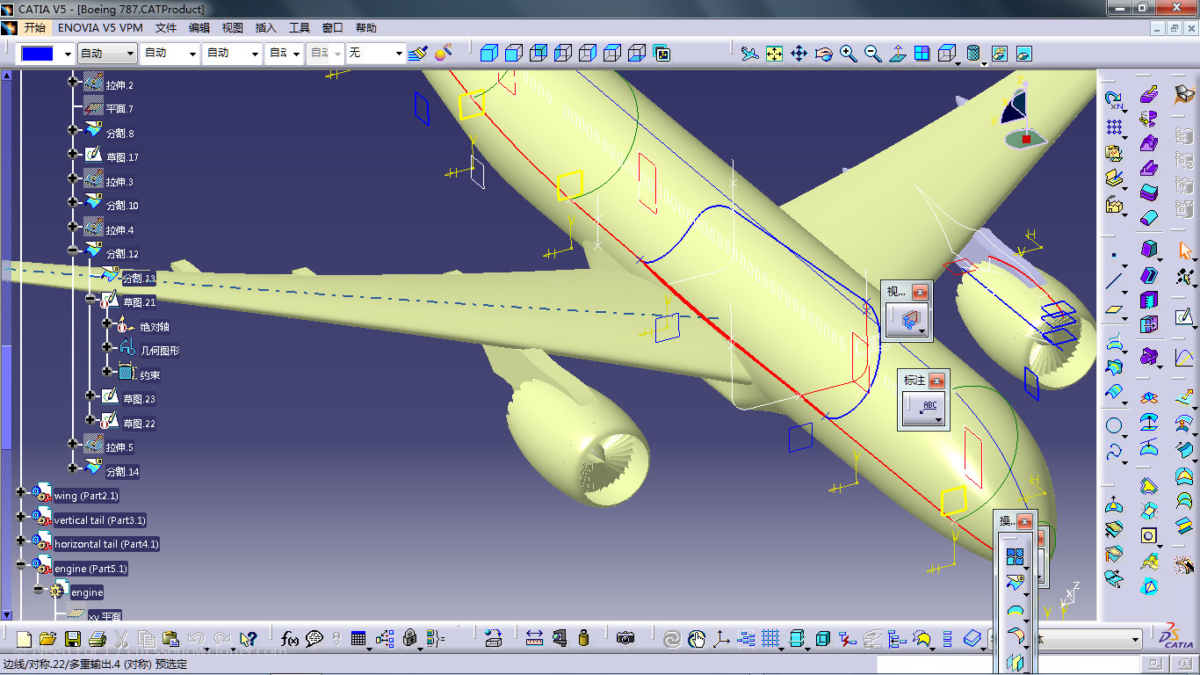
Task: Expand the 几何图形 tree node
Action: click(x=107, y=348)
